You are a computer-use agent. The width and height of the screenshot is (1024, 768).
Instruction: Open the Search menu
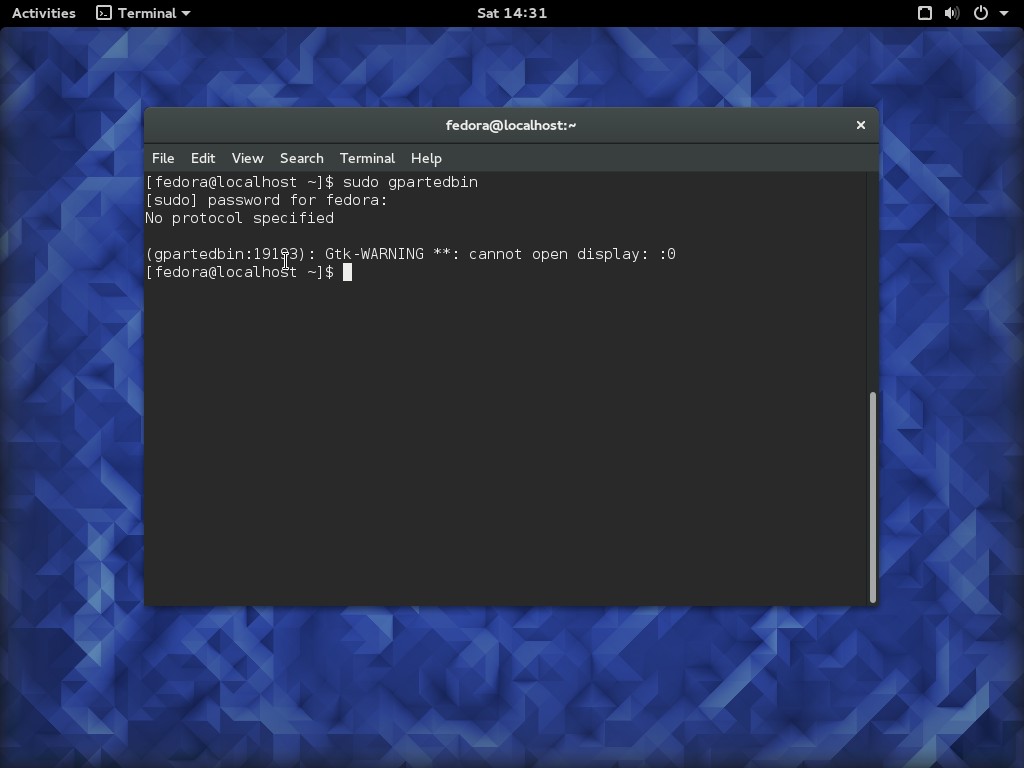pyautogui.click(x=302, y=159)
